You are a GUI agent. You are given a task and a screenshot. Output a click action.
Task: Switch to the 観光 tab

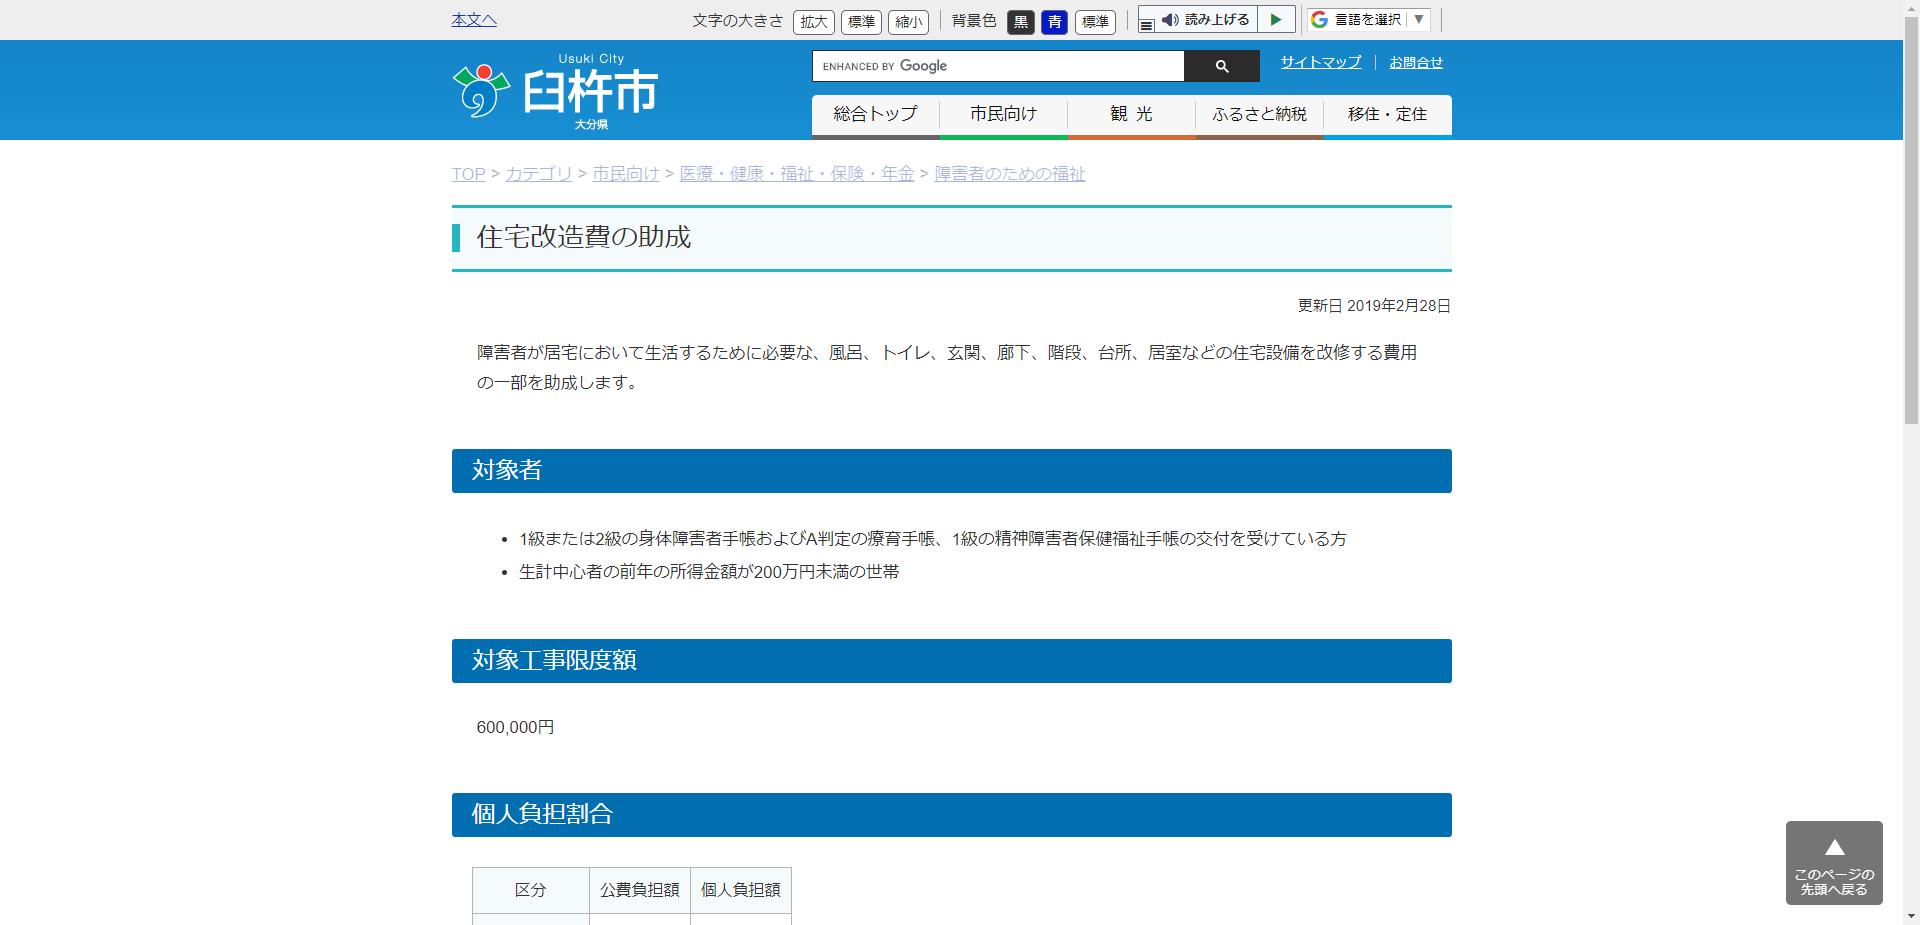pos(1130,114)
